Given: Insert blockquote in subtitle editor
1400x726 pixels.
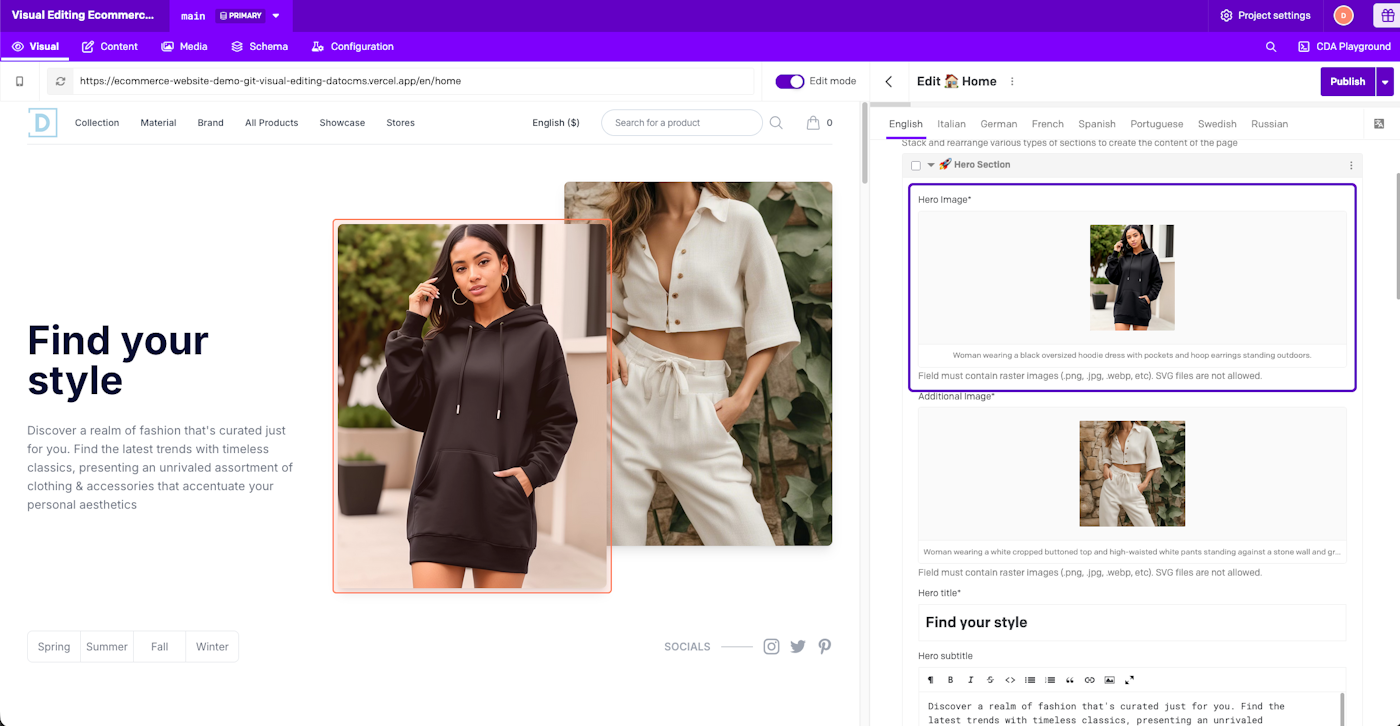Looking at the screenshot, I should point(1070,680).
